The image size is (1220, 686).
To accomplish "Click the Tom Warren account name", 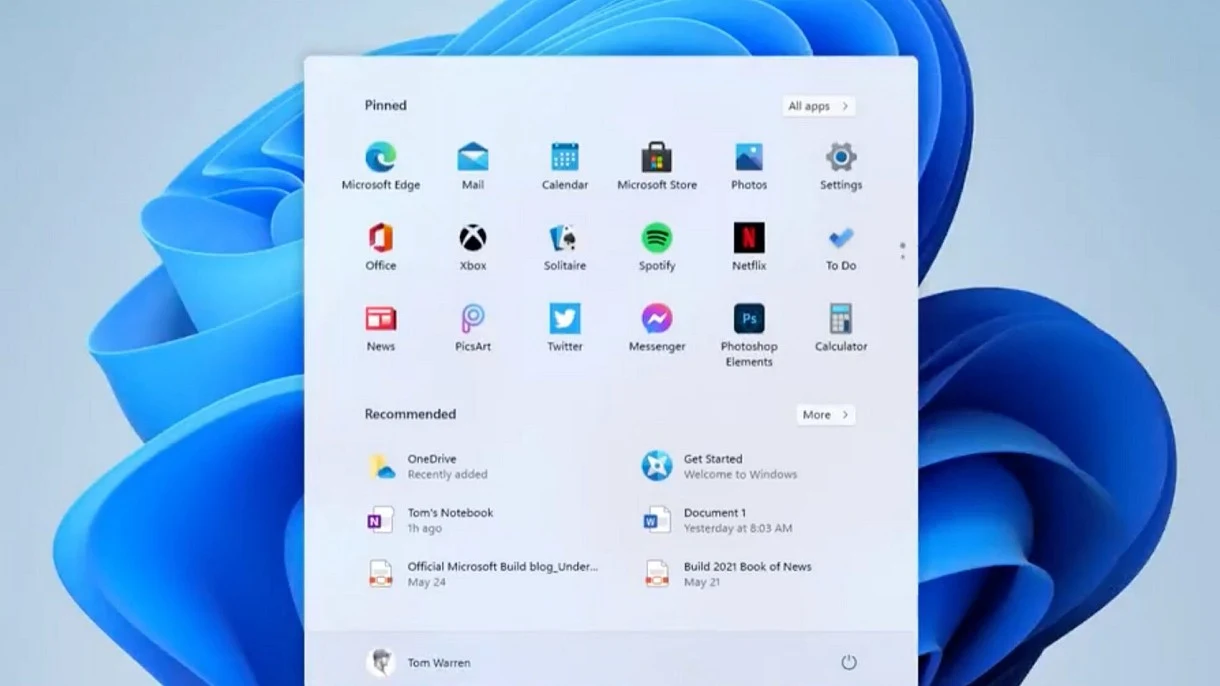I will [439, 662].
